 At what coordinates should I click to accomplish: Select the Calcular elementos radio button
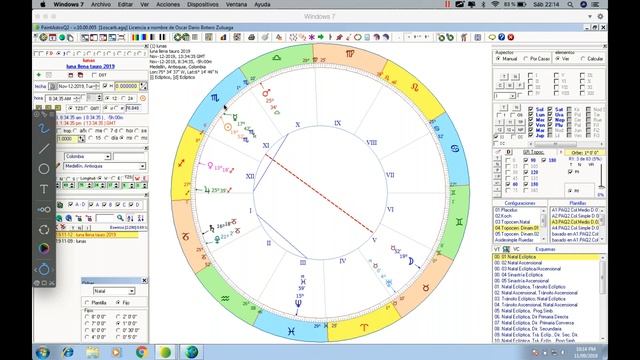(583, 59)
